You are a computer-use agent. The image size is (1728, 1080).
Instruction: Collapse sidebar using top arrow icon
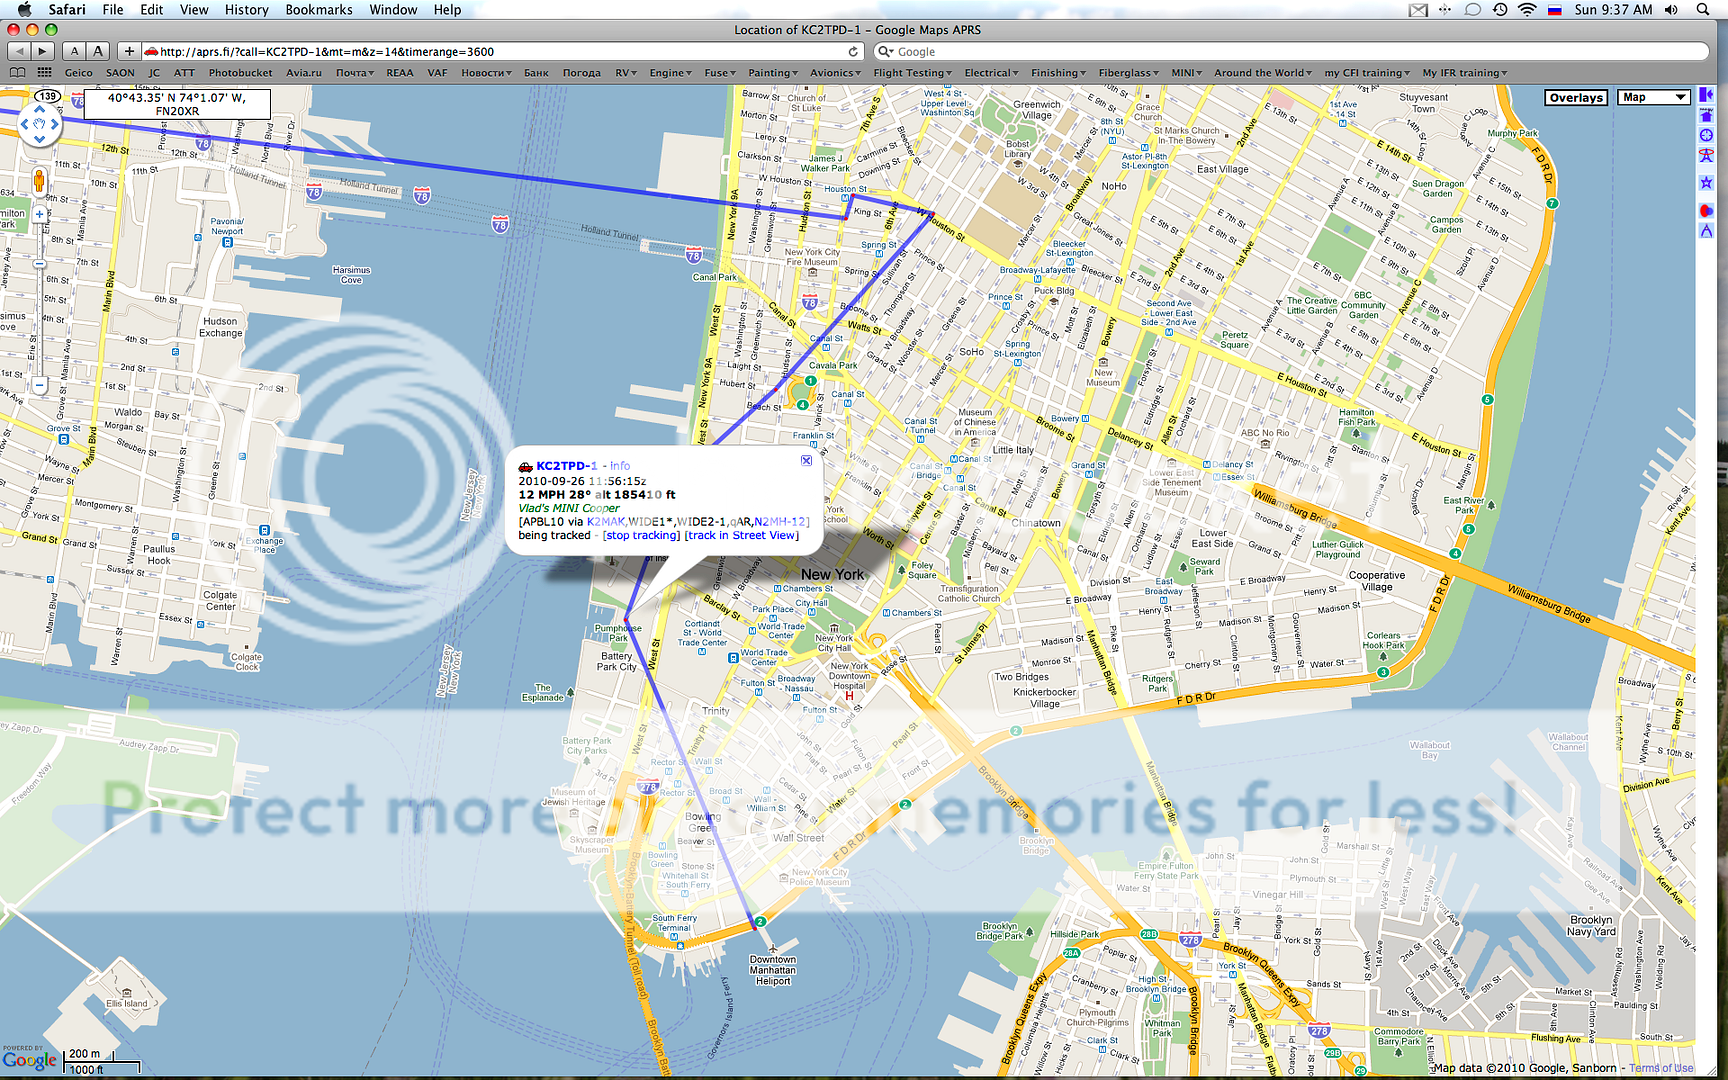(x=1706, y=95)
